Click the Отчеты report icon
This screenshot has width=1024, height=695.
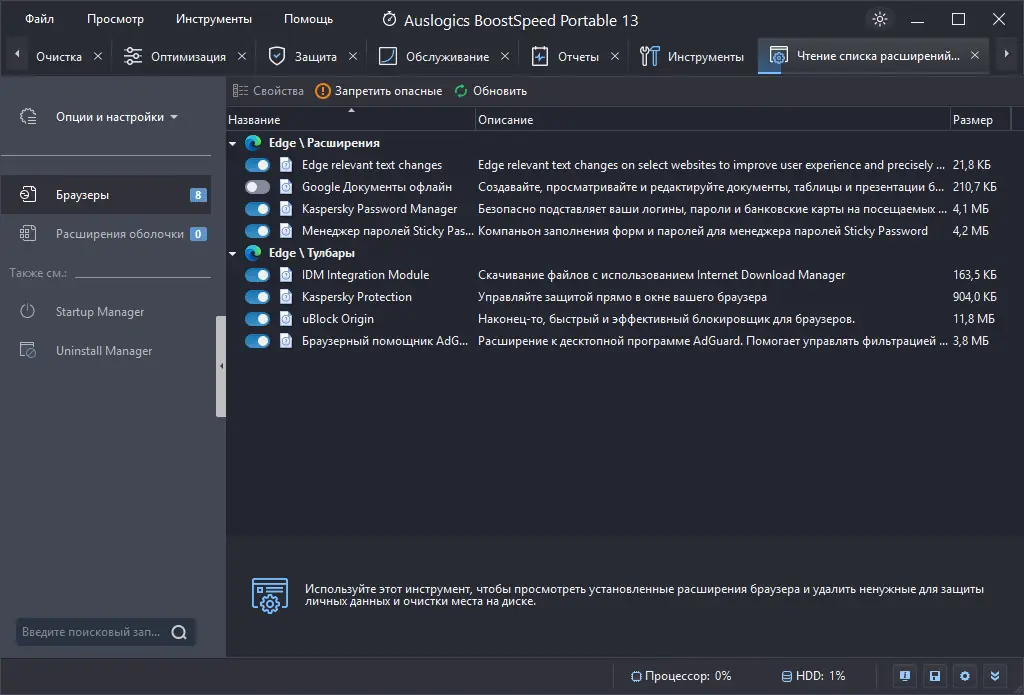[x=539, y=56]
